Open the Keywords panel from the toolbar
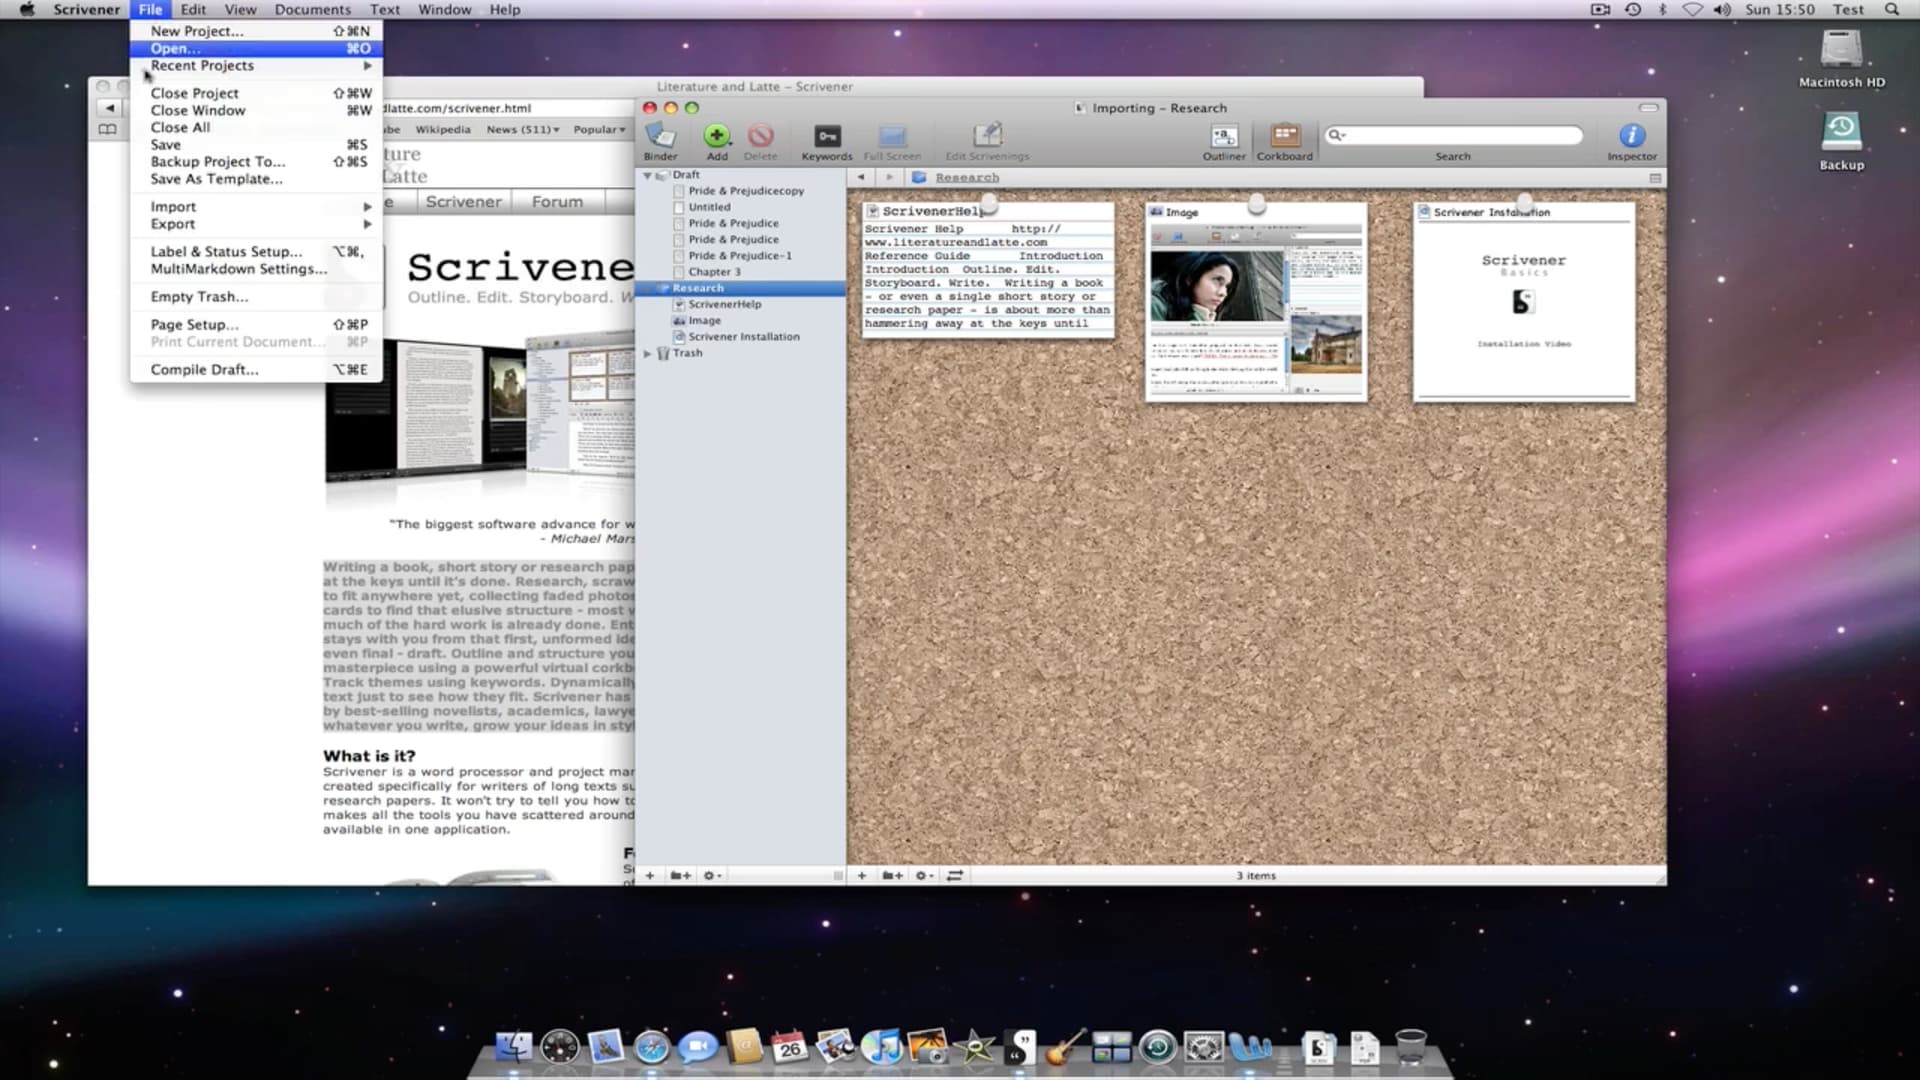Viewport: 1920px width, 1080px height. point(827,141)
